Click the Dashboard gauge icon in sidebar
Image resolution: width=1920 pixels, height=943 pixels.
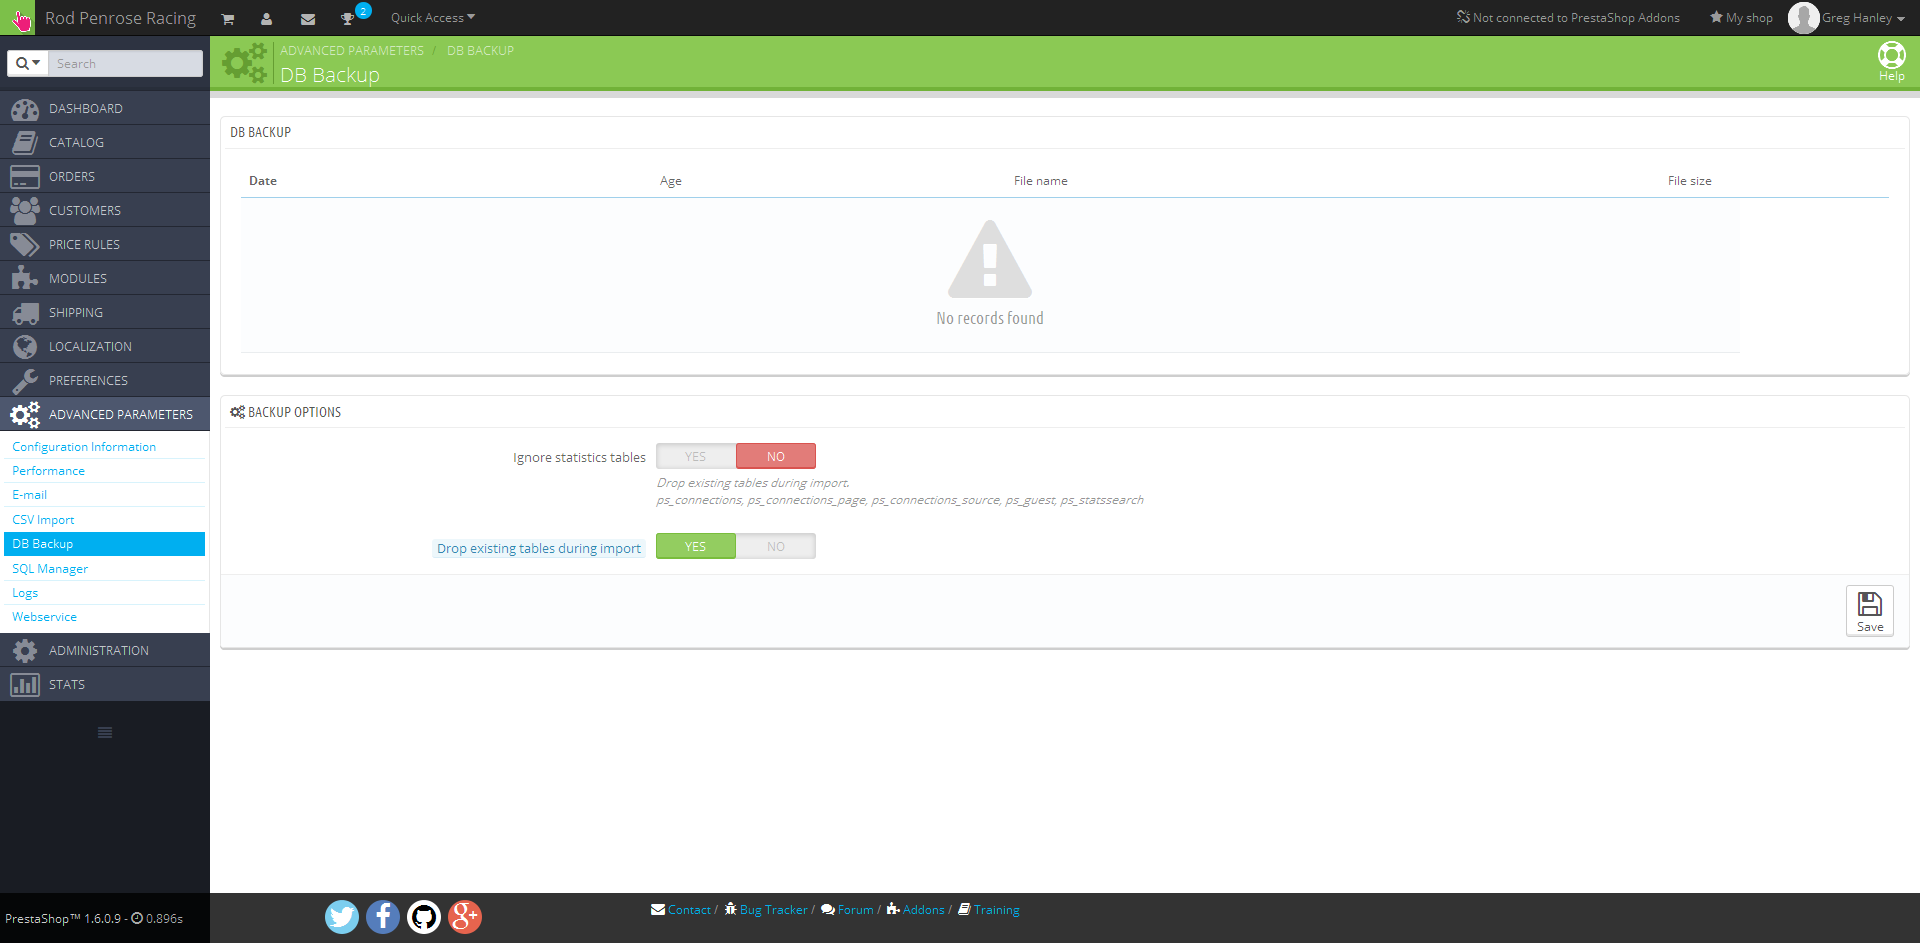click(x=25, y=109)
